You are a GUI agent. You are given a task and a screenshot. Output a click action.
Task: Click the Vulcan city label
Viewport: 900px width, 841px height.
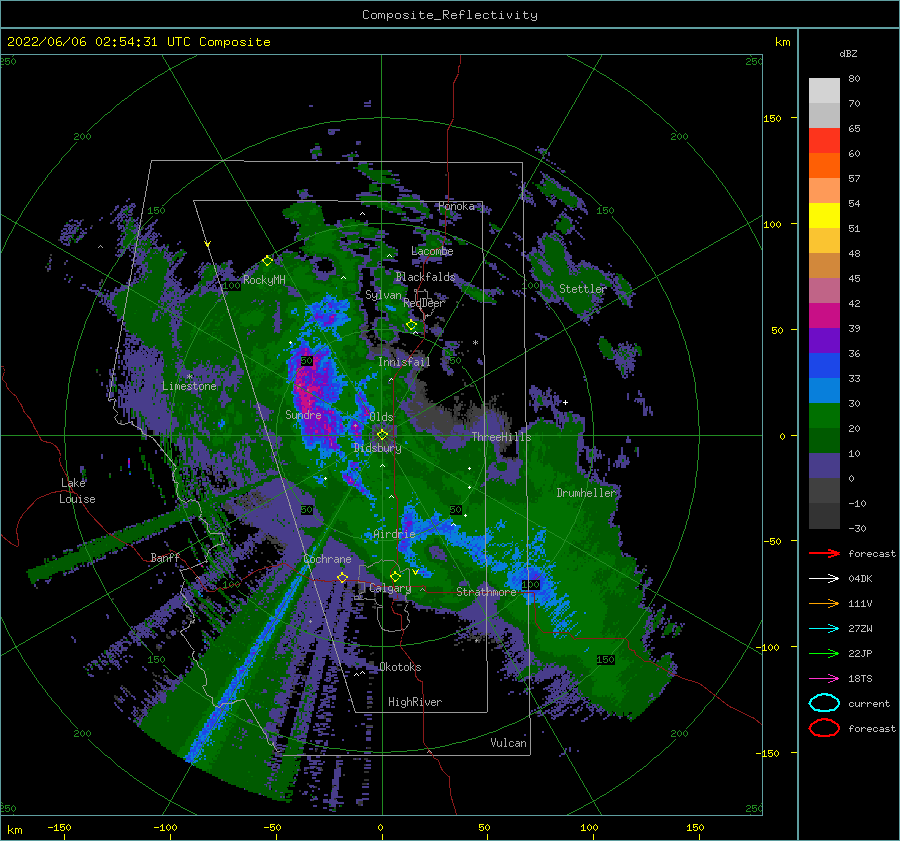click(x=508, y=743)
